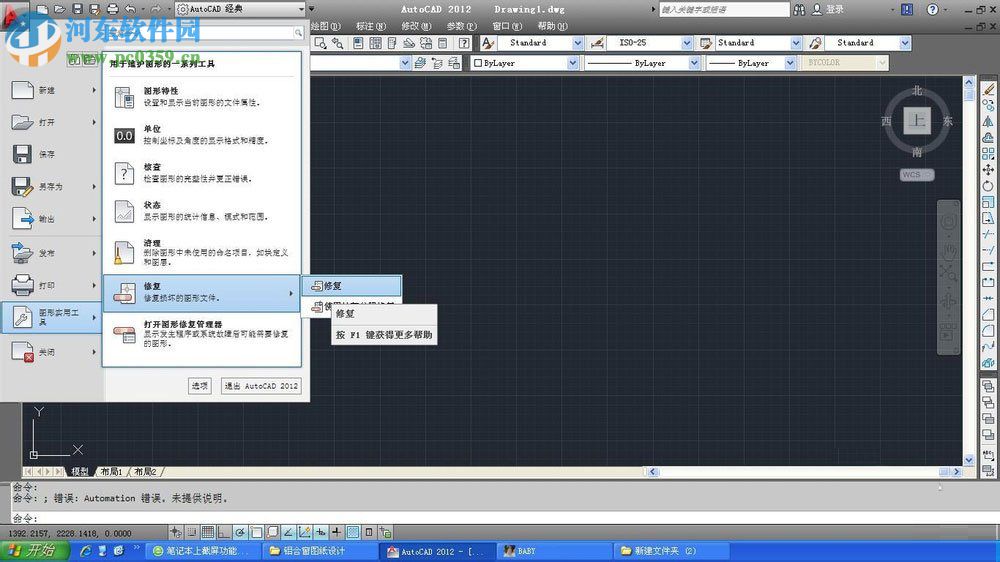Image resolution: width=1000 pixels, height=562 pixels.
Task: Open the 新建 application menu item
Action: [52, 90]
